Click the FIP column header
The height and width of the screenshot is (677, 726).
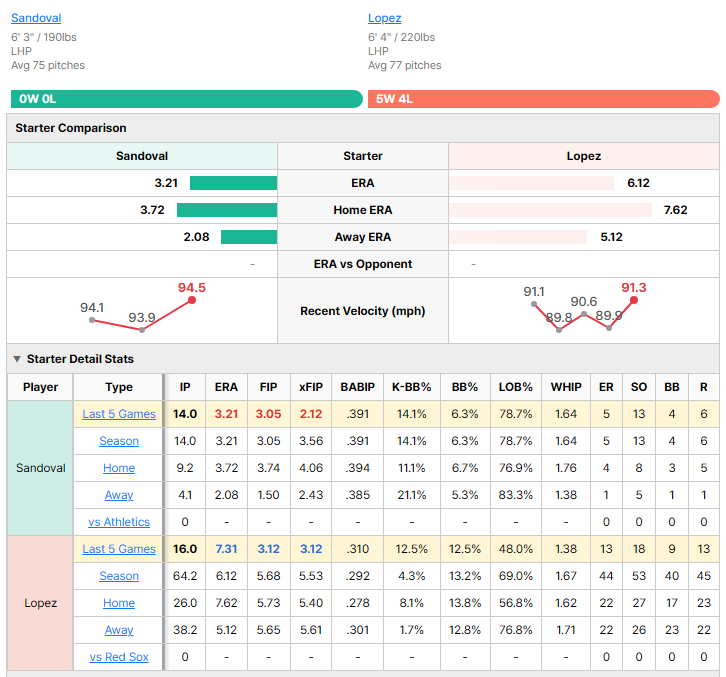(269, 387)
